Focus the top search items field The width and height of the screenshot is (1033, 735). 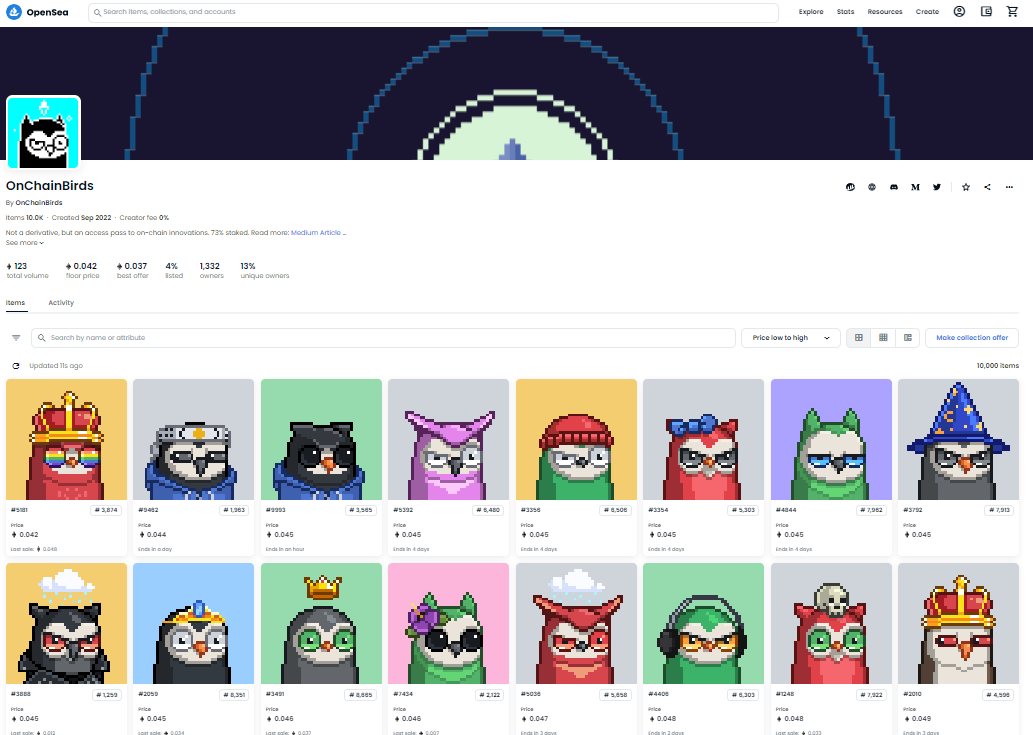click(433, 13)
